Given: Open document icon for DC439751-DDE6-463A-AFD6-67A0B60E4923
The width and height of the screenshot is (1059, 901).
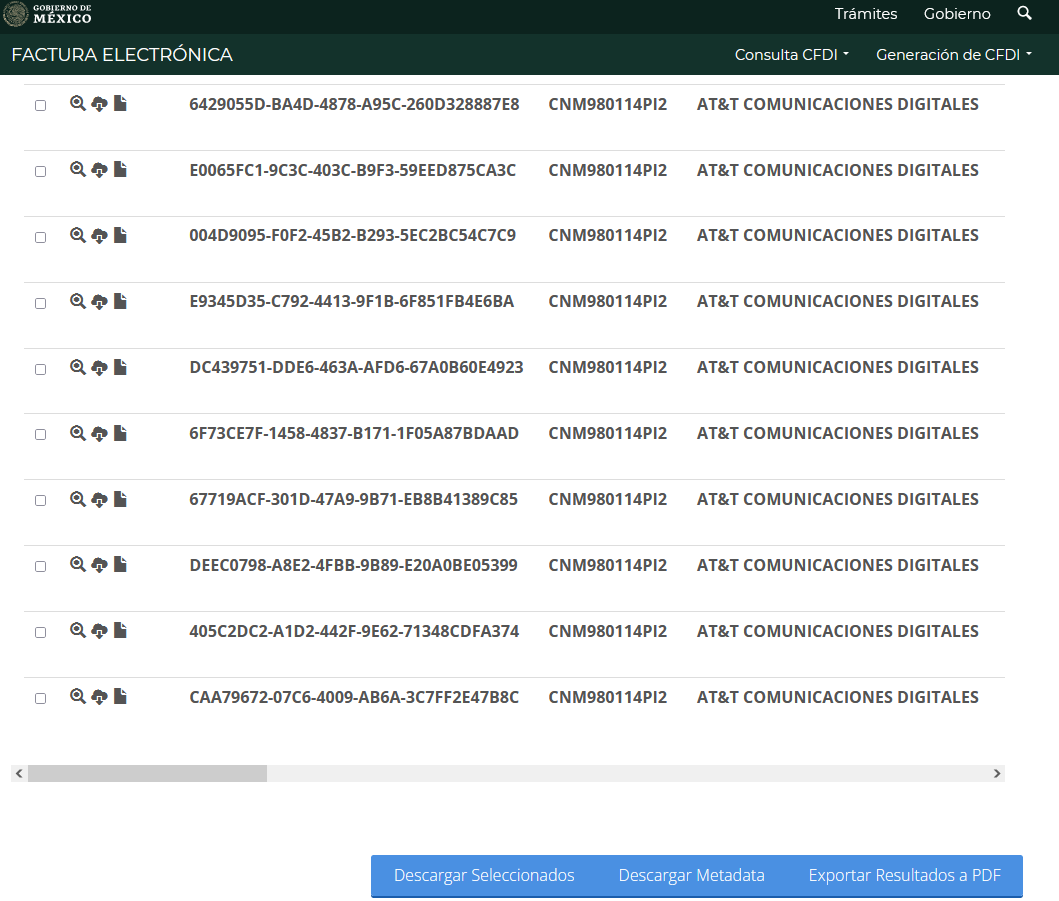Looking at the screenshot, I should [120, 367].
